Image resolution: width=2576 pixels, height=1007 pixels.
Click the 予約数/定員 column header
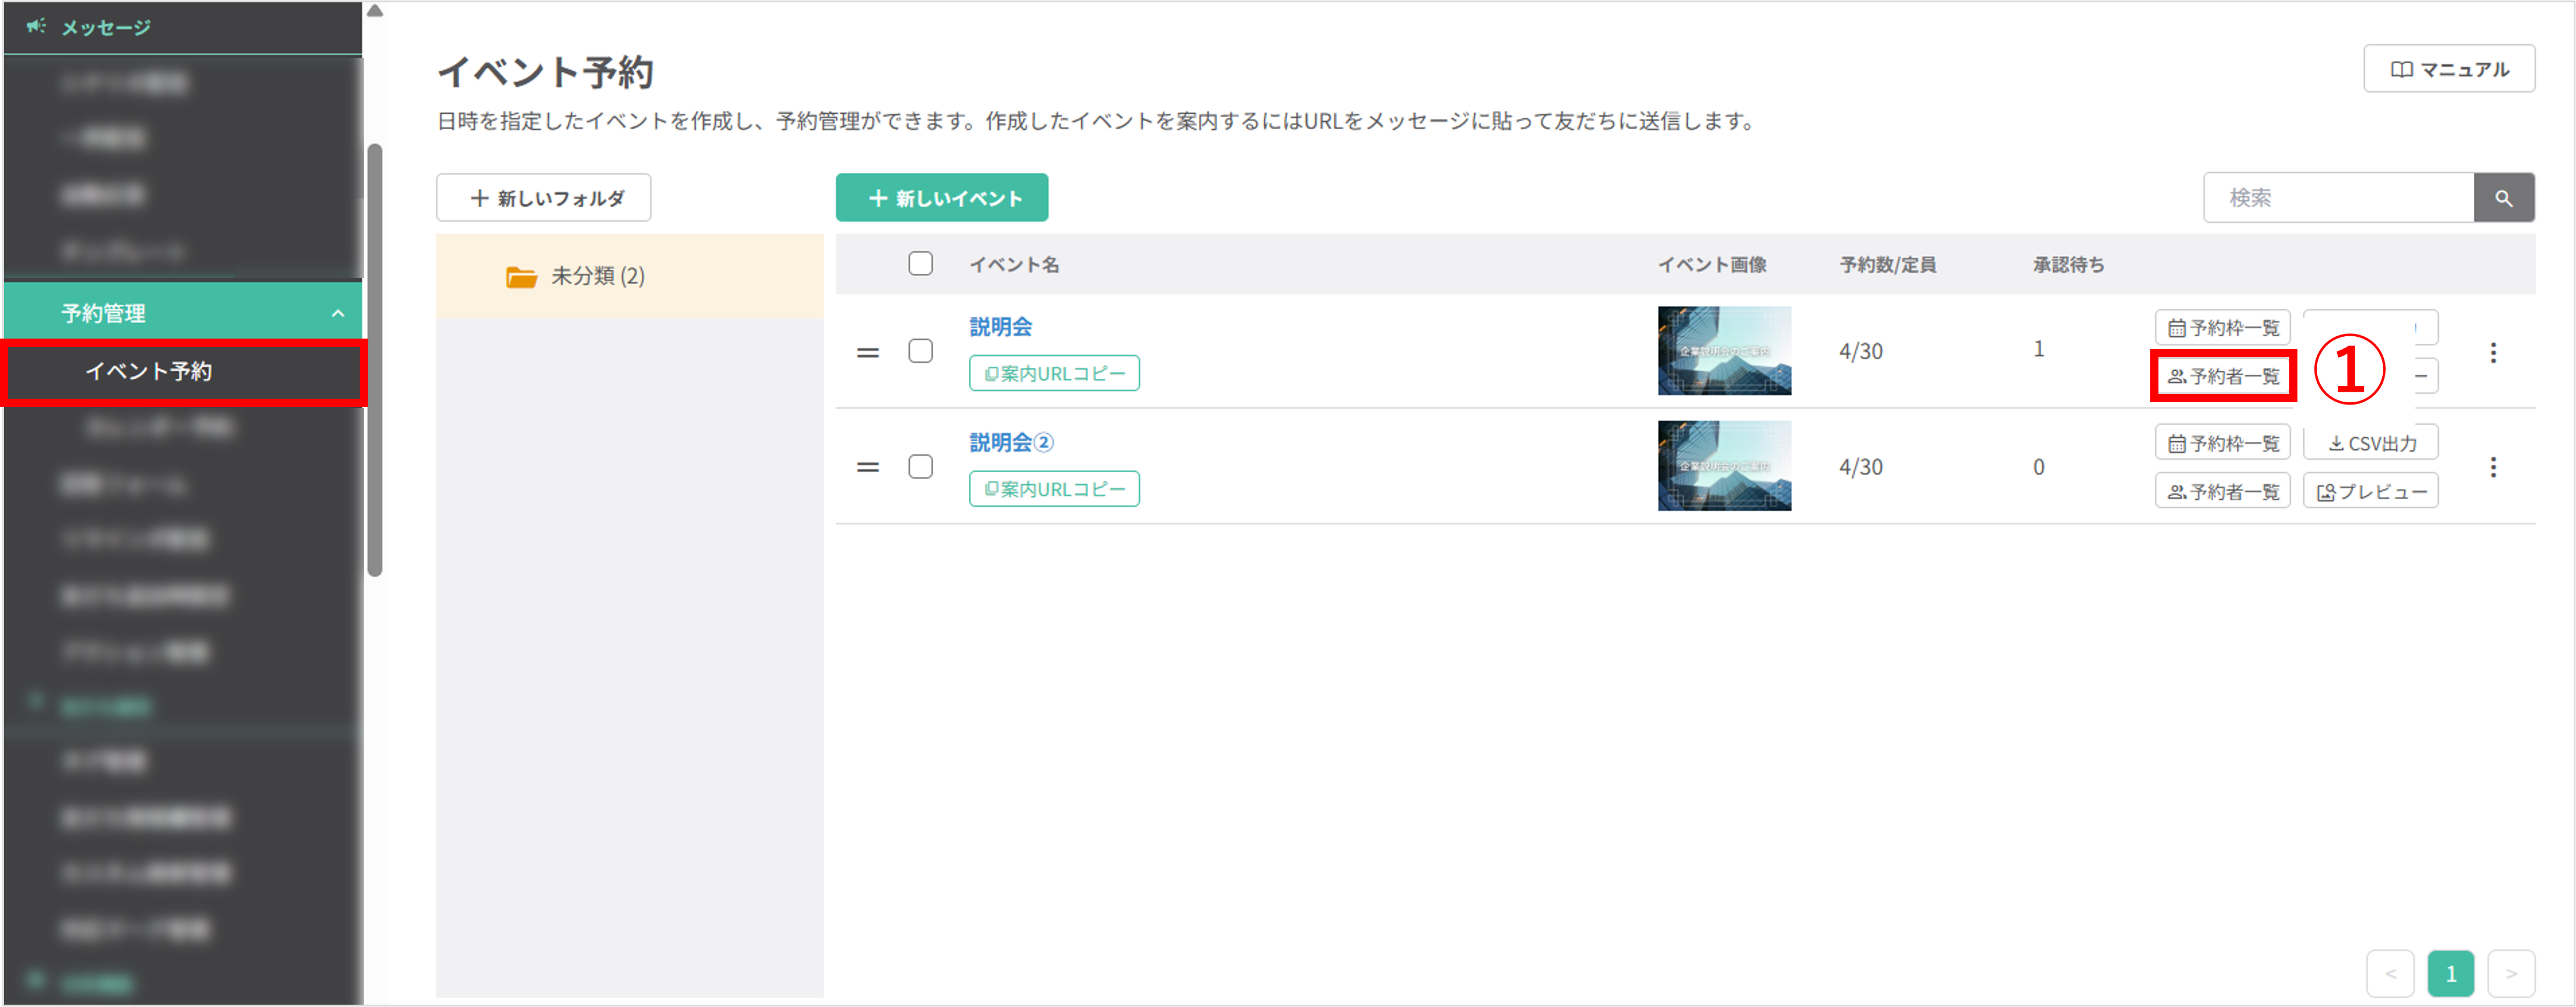tap(1887, 265)
